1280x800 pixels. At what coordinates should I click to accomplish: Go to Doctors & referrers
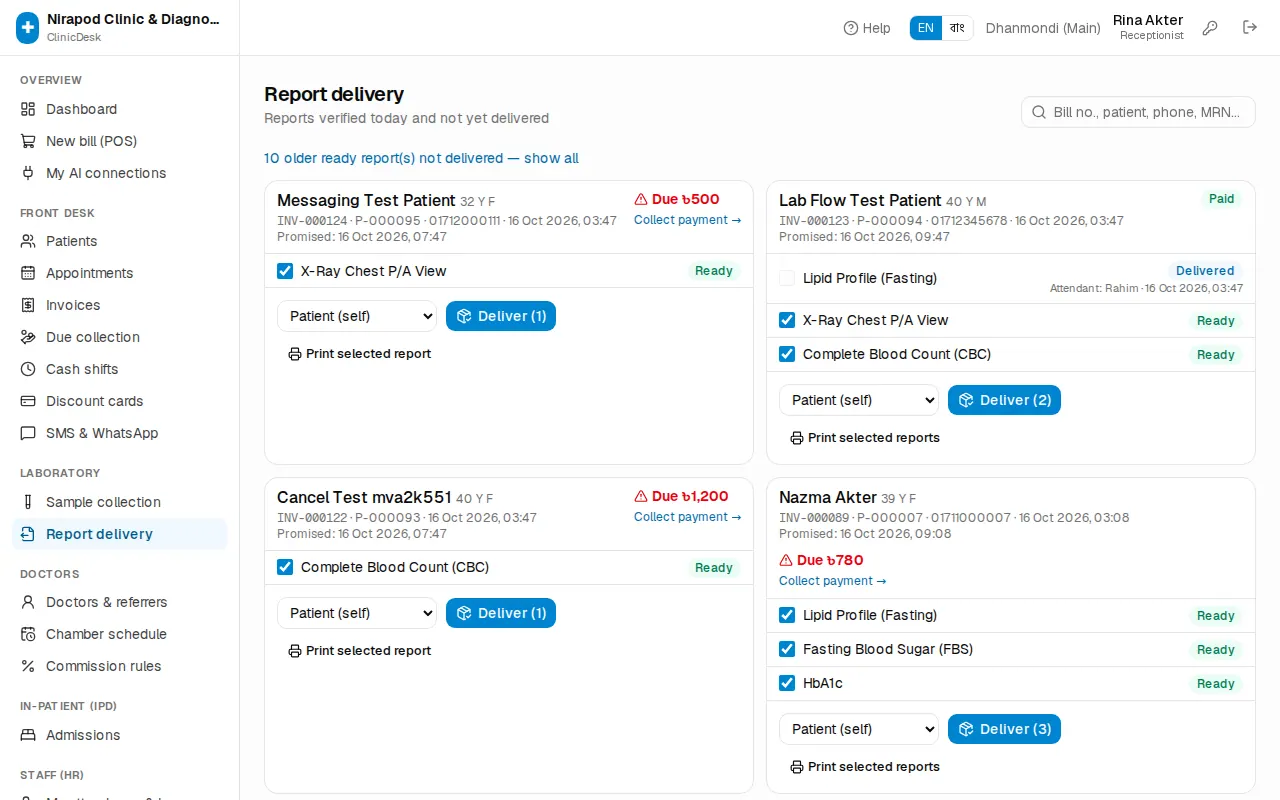pyautogui.click(x=120, y=602)
